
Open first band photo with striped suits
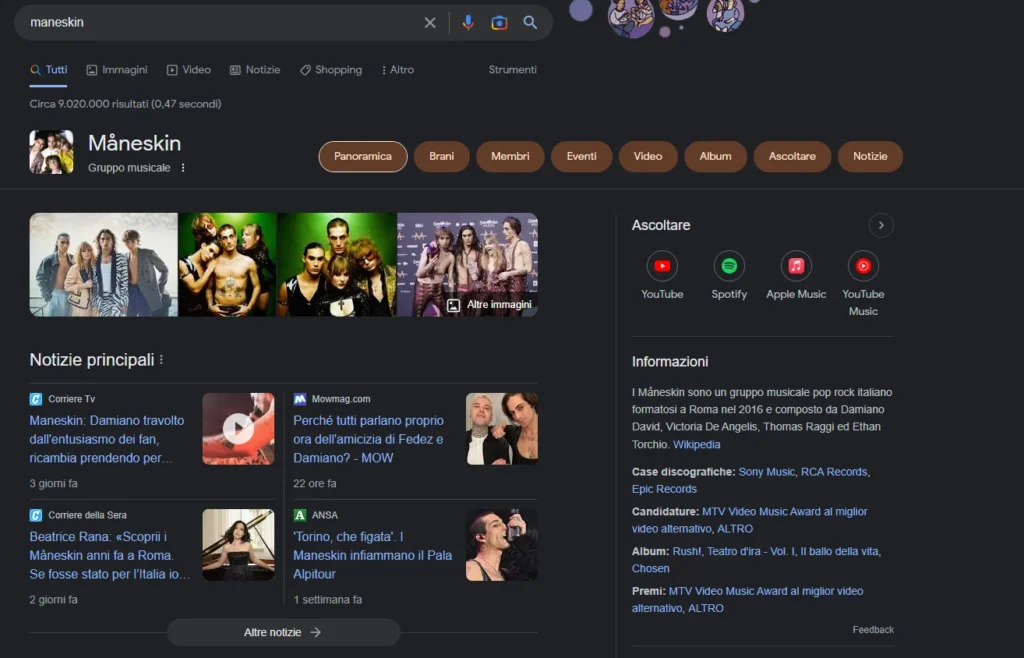(x=103, y=264)
